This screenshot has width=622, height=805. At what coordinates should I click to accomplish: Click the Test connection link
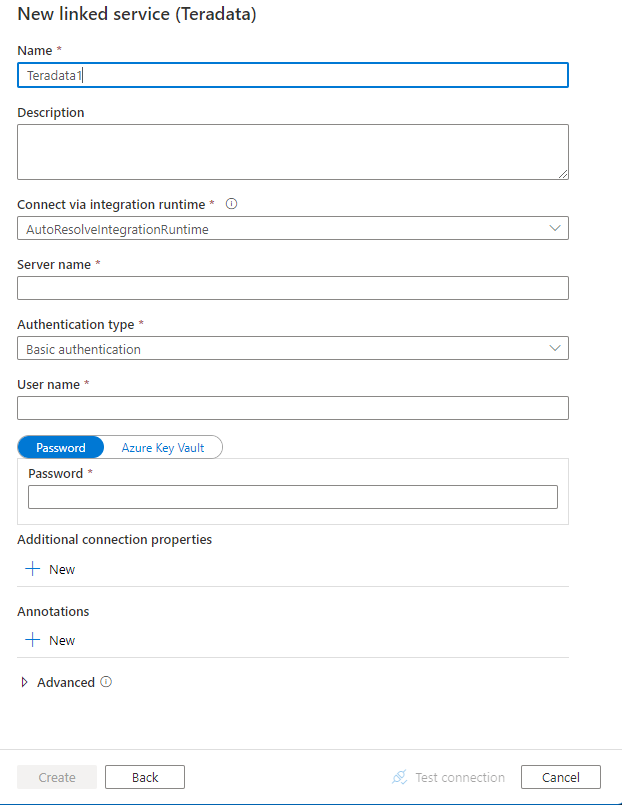[460, 777]
